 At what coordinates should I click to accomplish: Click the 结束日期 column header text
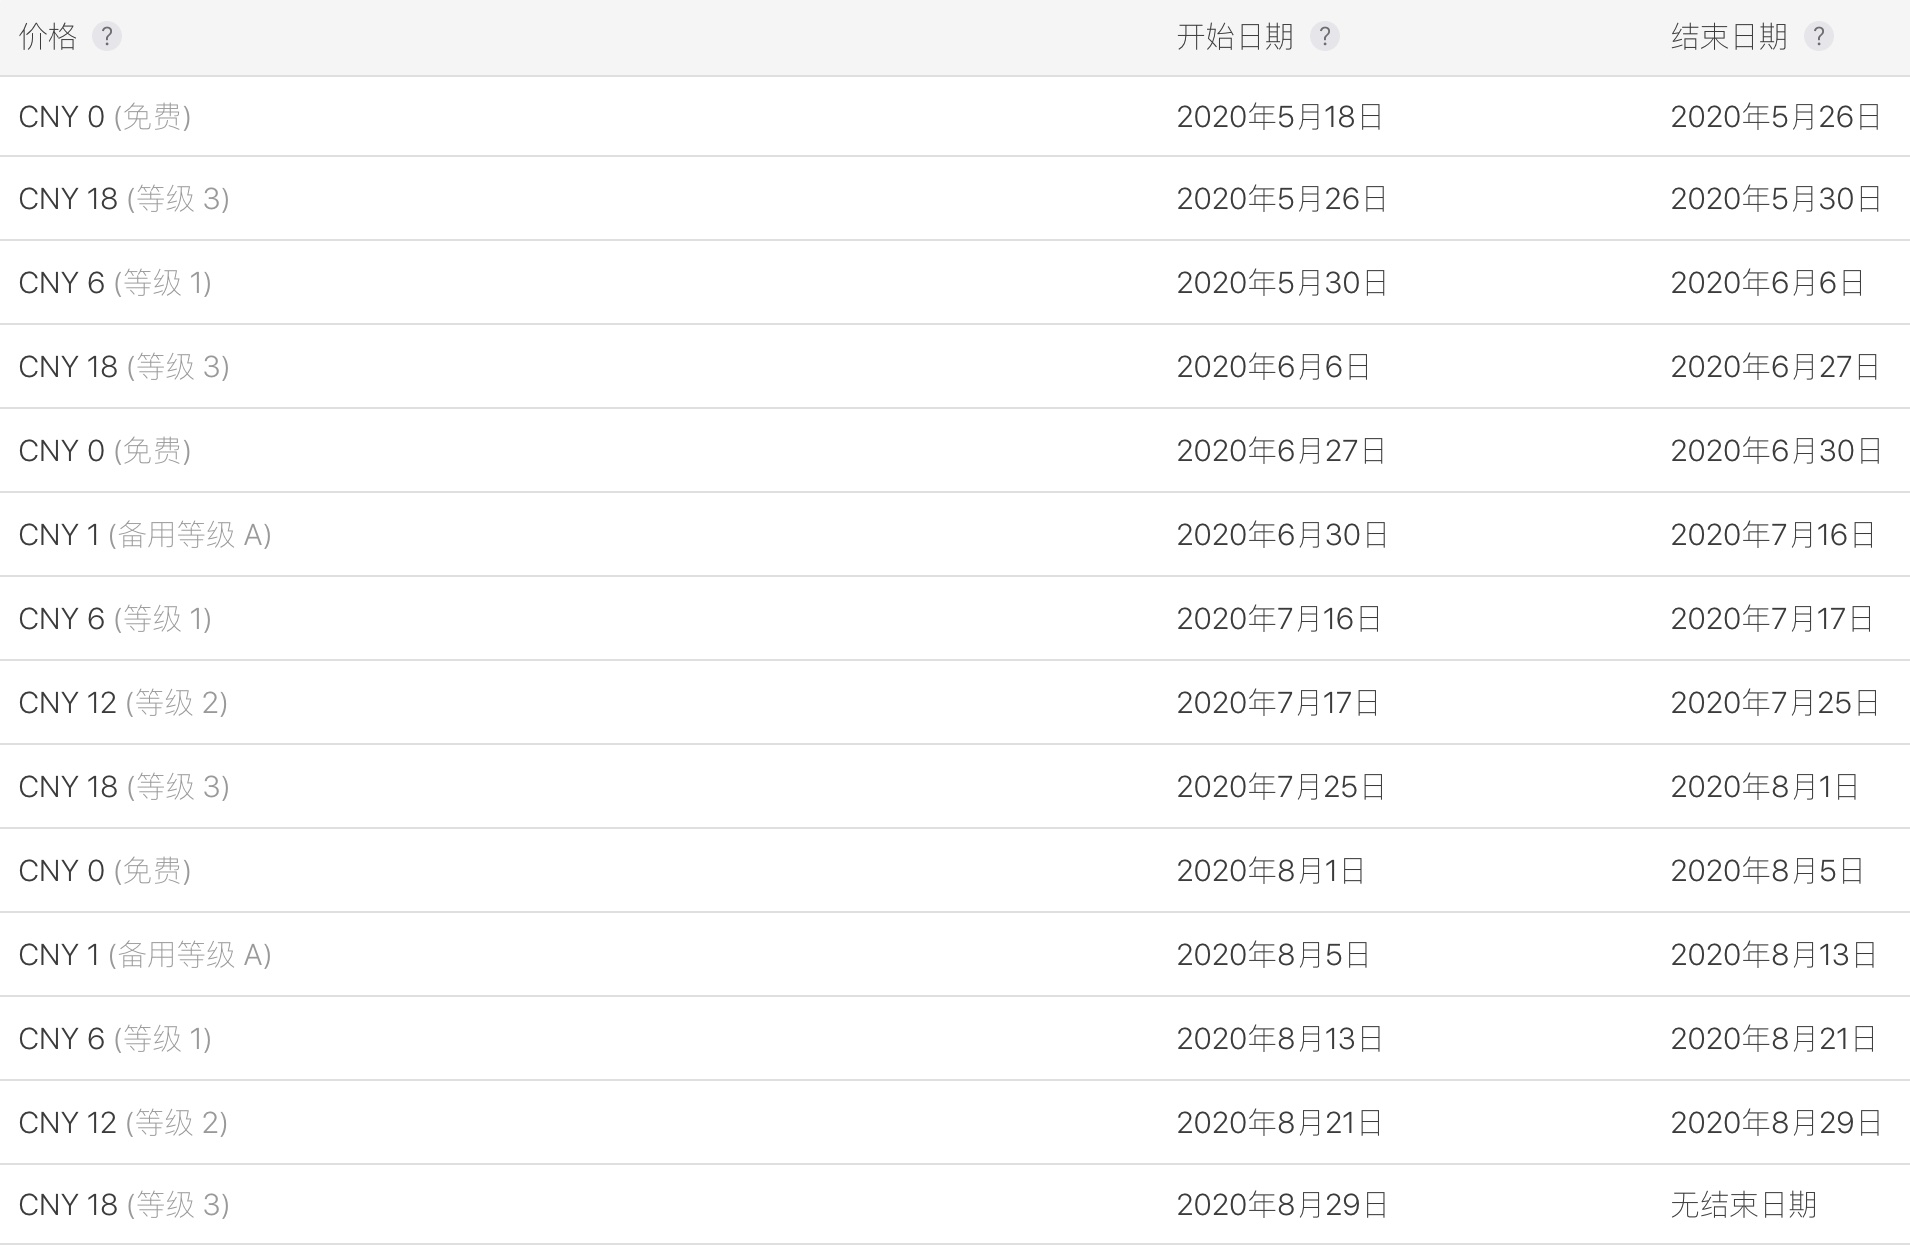click(x=1728, y=37)
